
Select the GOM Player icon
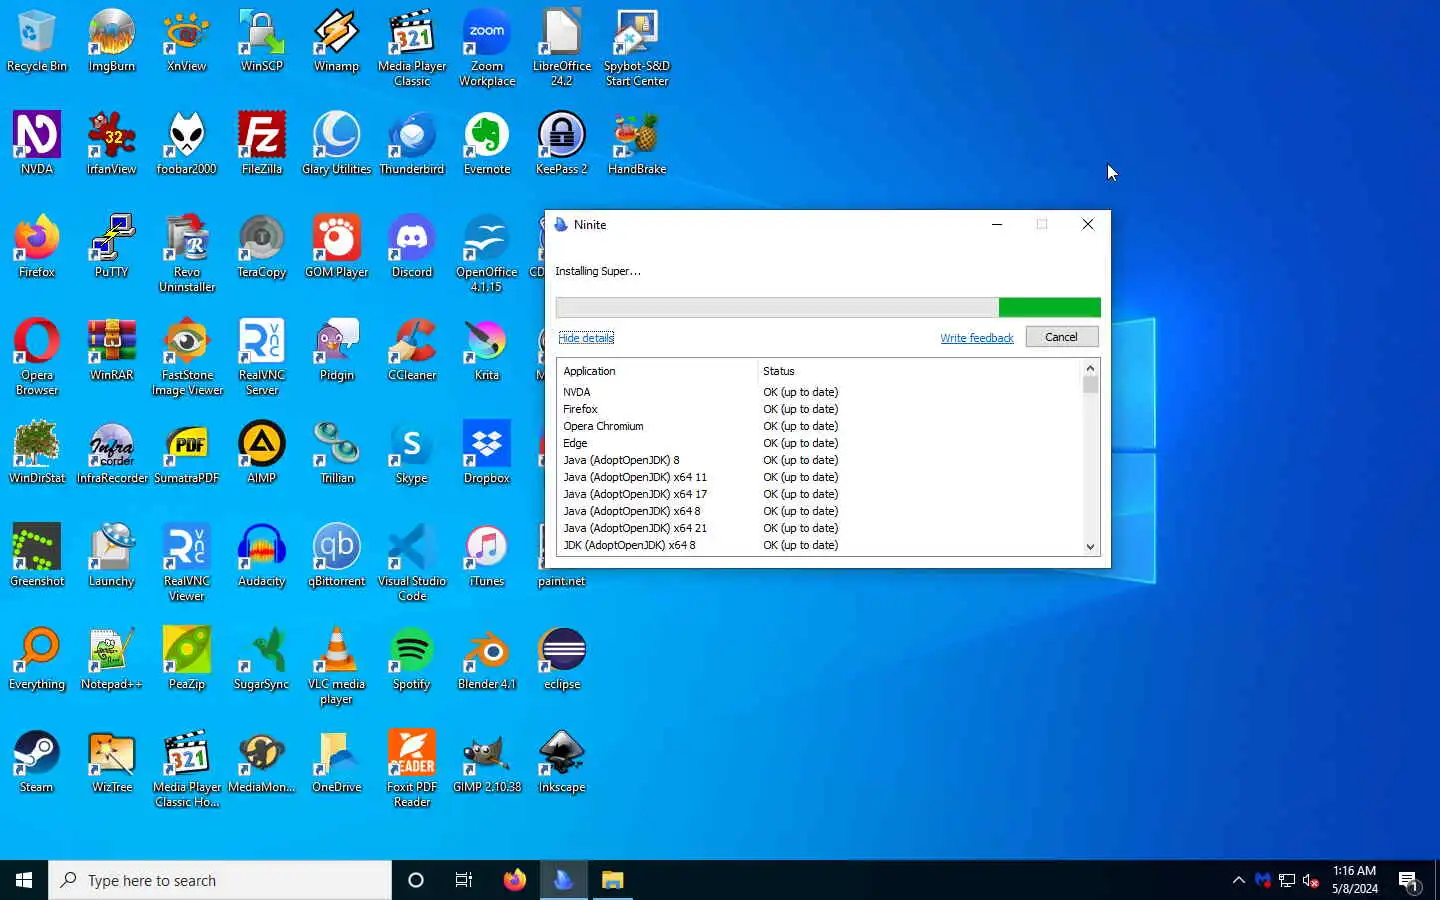337,246
